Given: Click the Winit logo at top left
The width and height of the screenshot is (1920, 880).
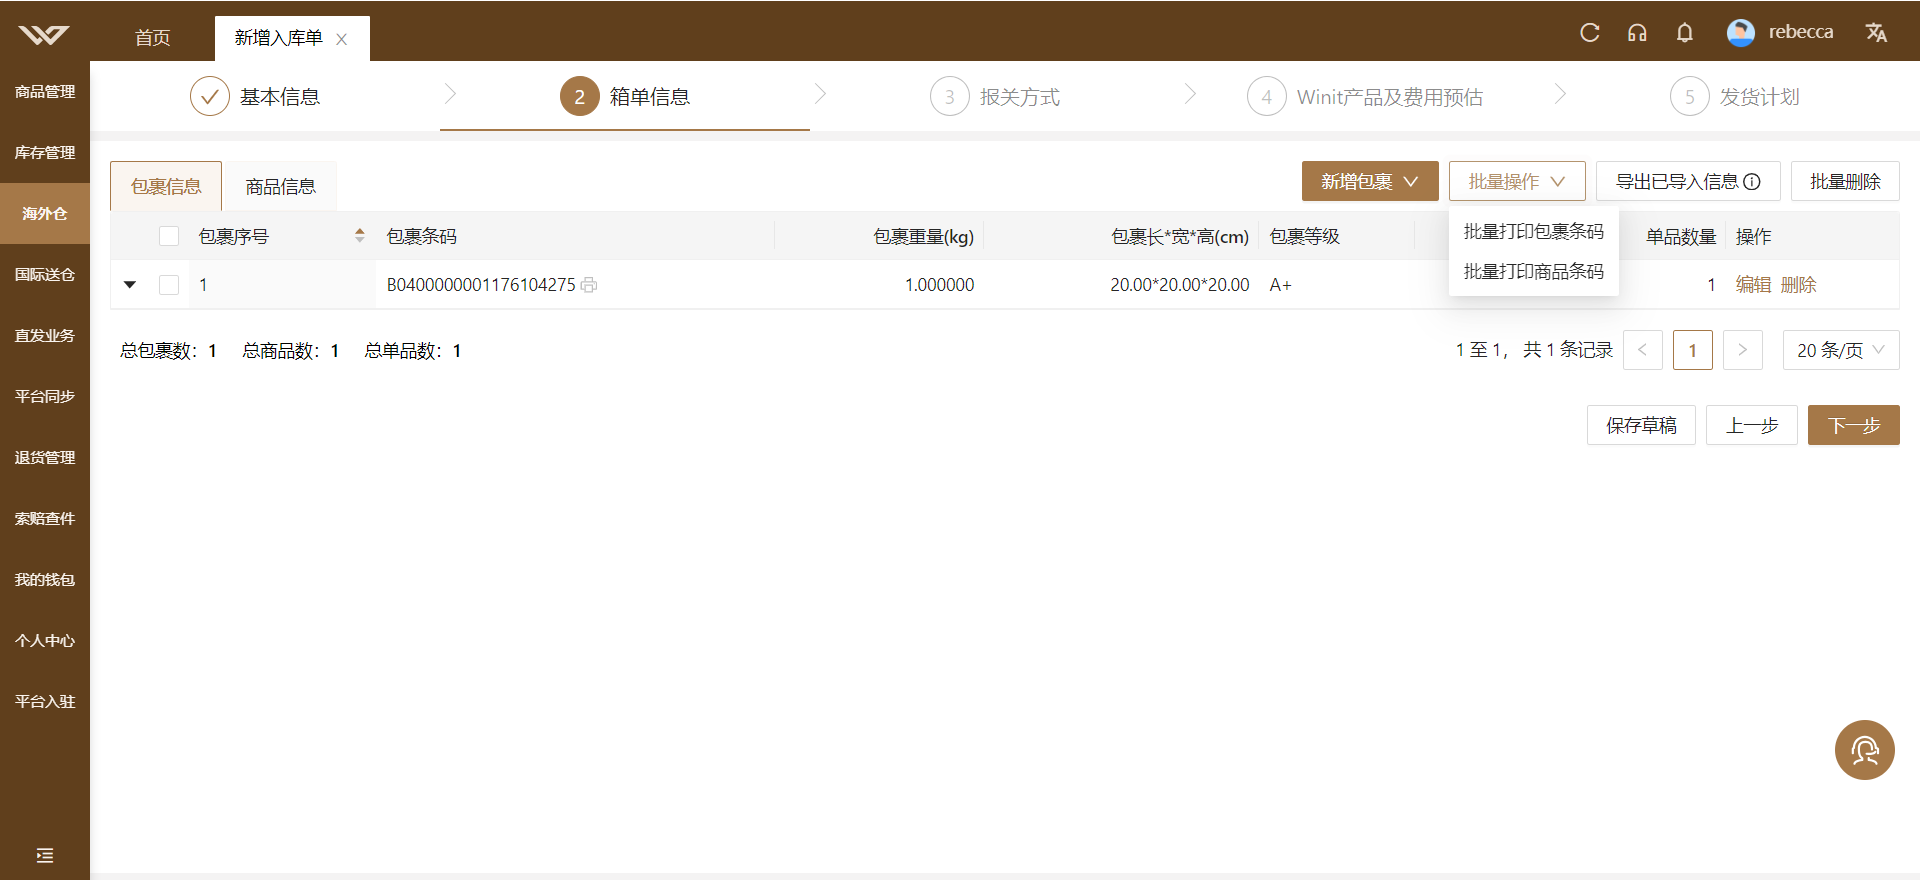Looking at the screenshot, I should point(44,36).
